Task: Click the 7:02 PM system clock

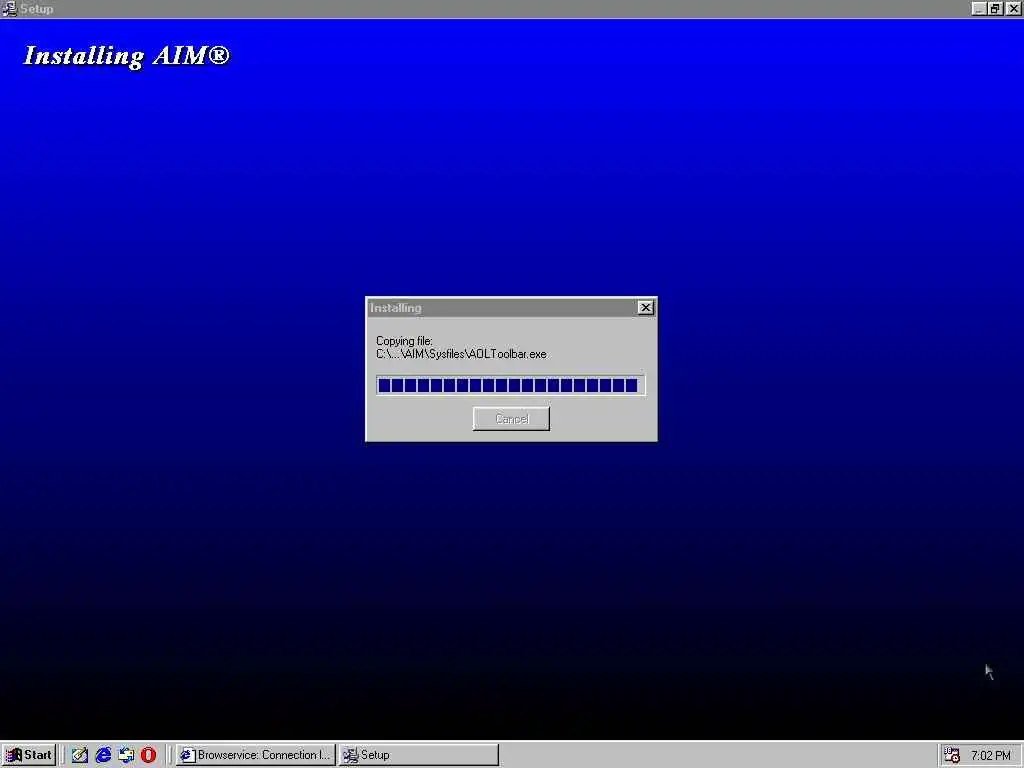Action: pos(991,756)
